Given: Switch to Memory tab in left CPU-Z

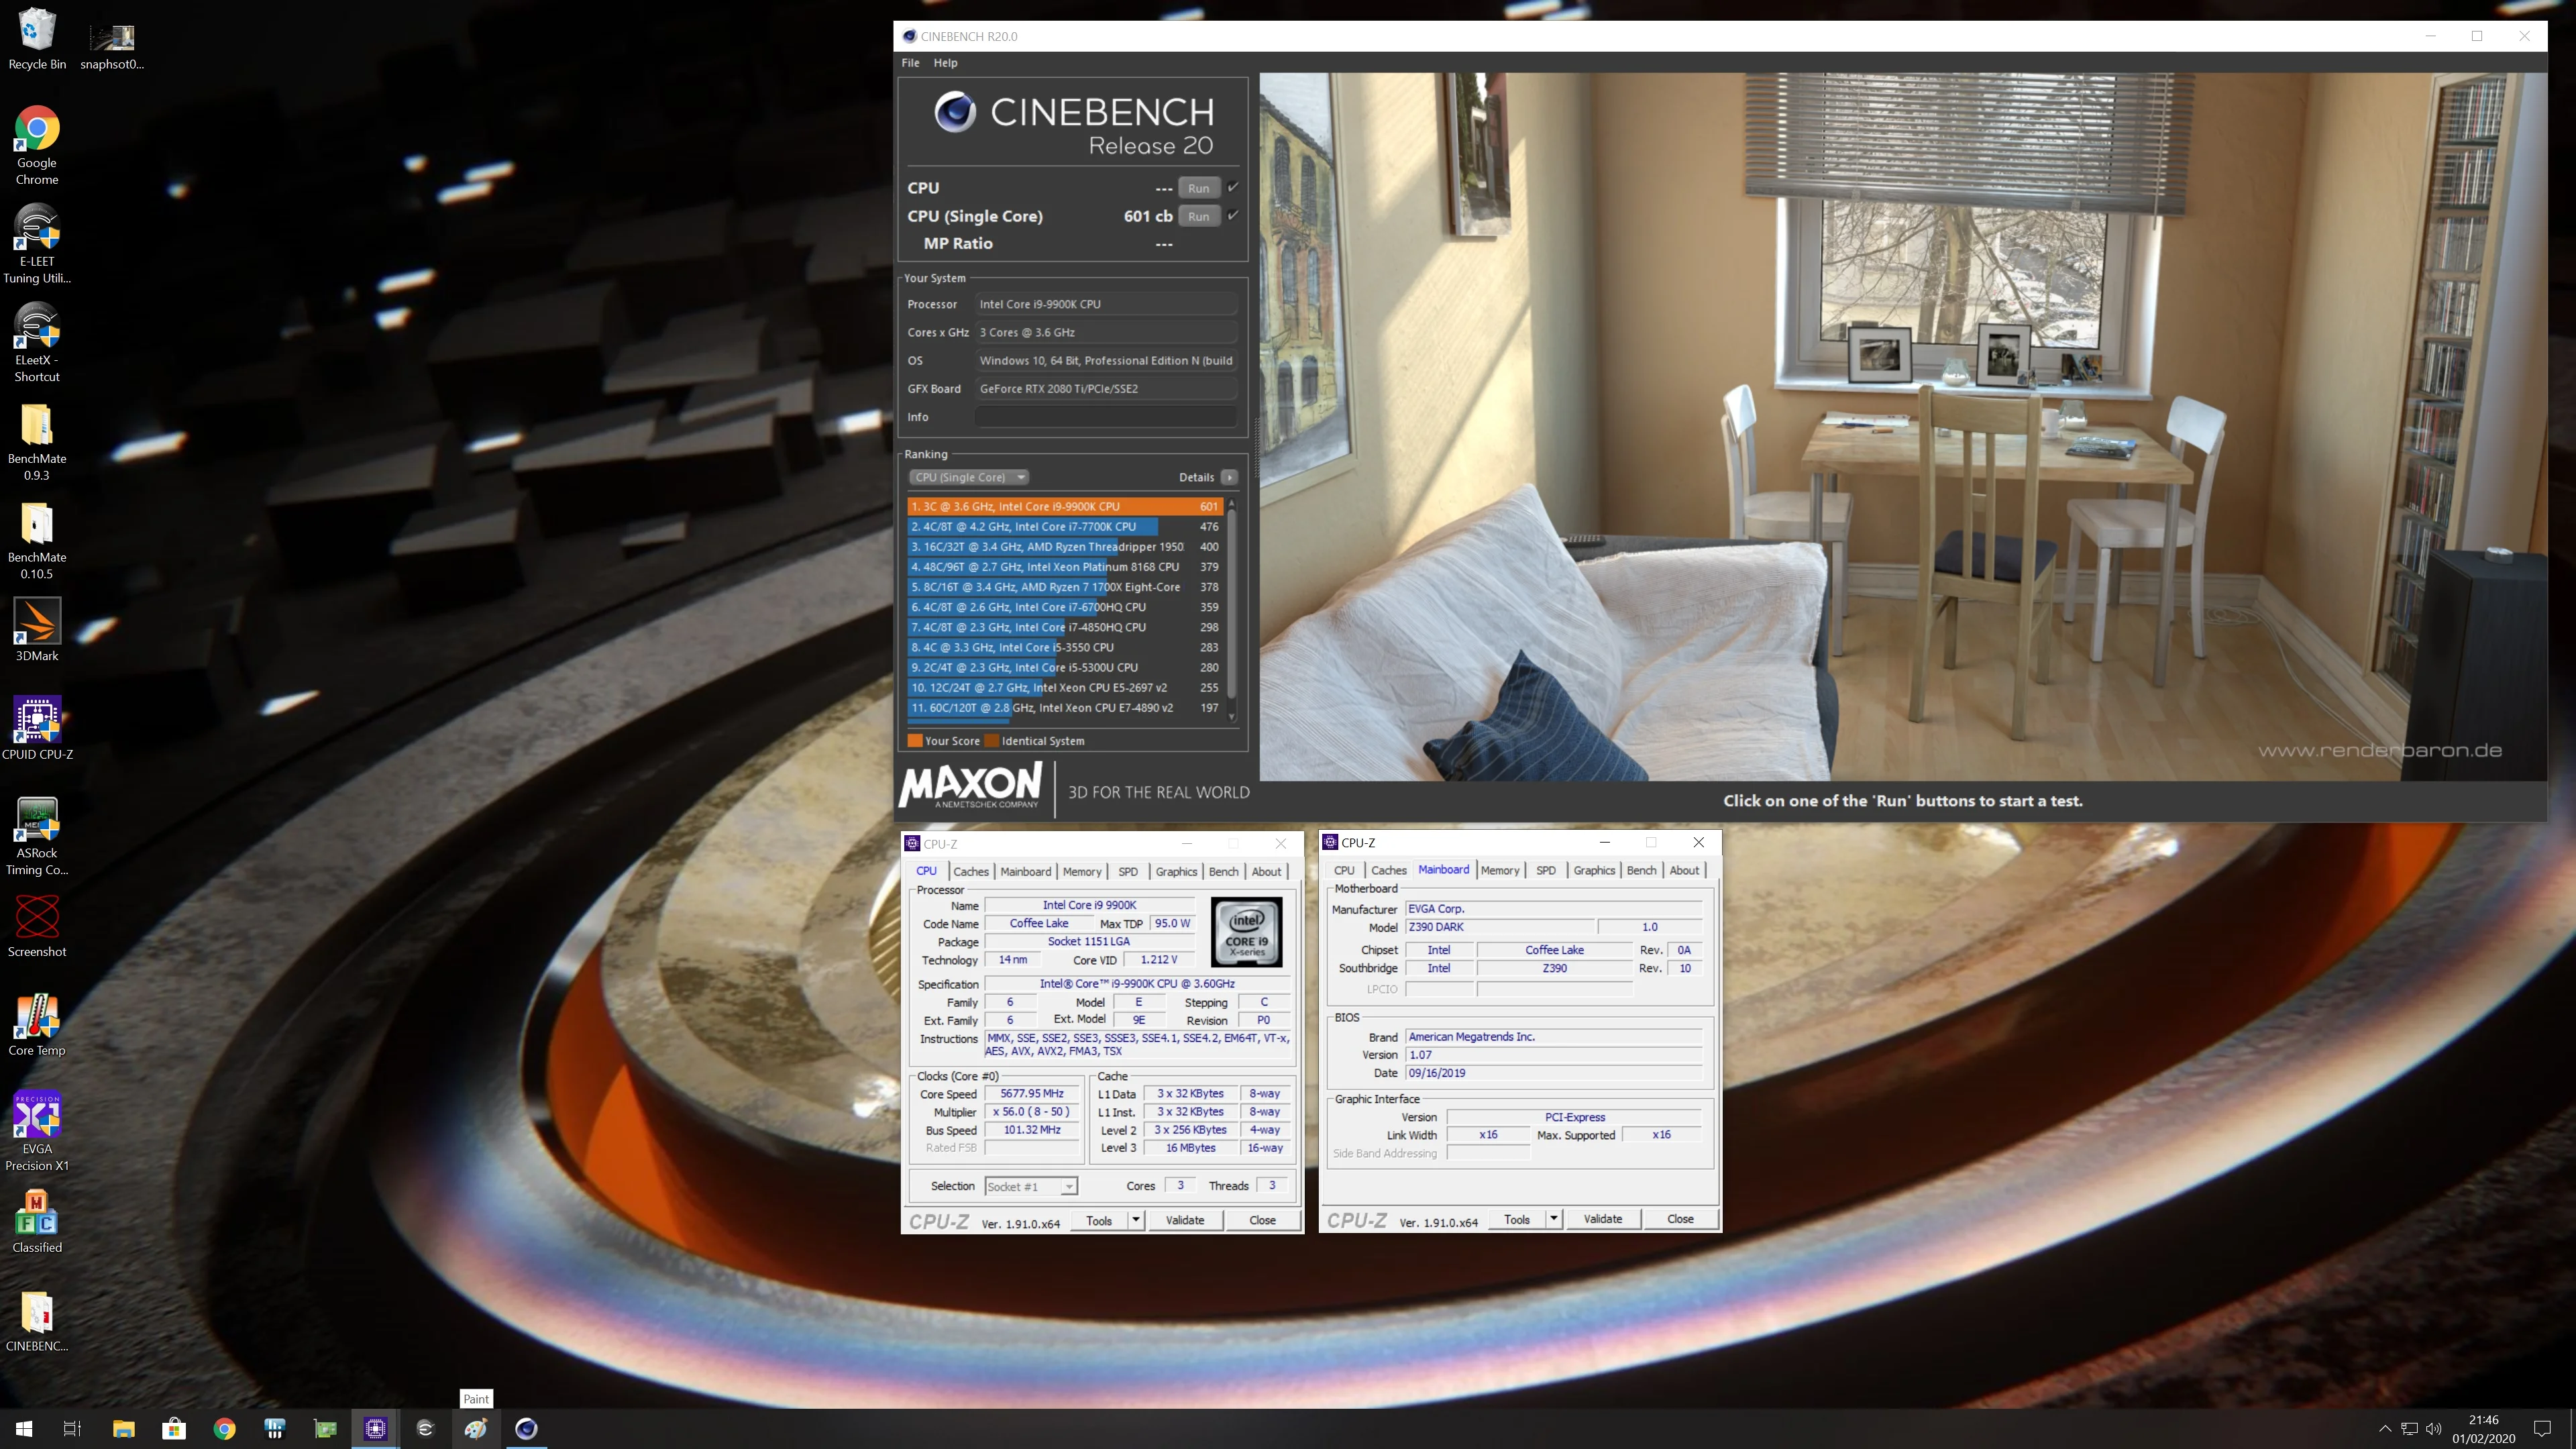Looking at the screenshot, I should [x=1082, y=871].
